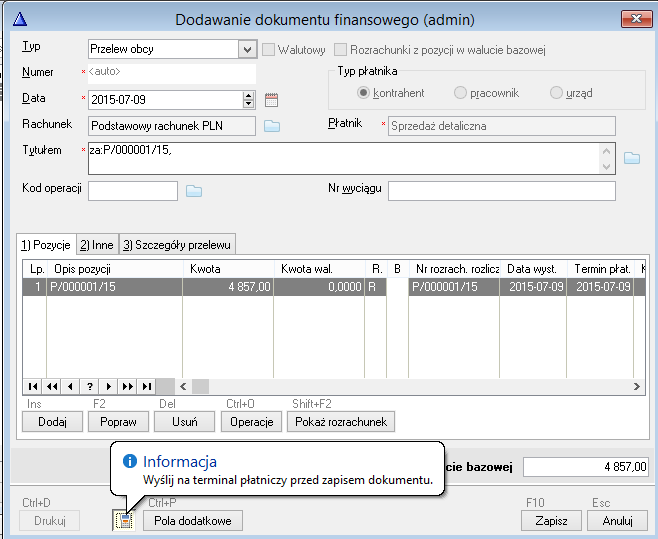The image size is (658, 539).
Task: Select the pracownik payer type
Action: [x=460, y=93]
